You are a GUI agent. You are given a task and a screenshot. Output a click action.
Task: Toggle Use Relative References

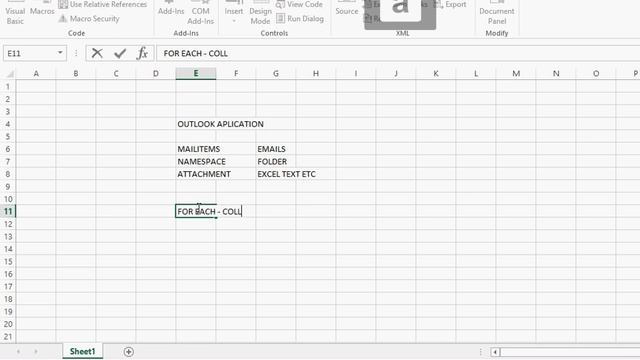(x=102, y=4)
